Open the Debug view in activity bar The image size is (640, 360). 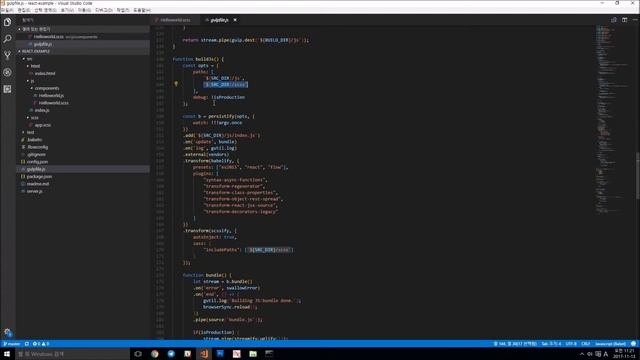click(x=7, y=72)
